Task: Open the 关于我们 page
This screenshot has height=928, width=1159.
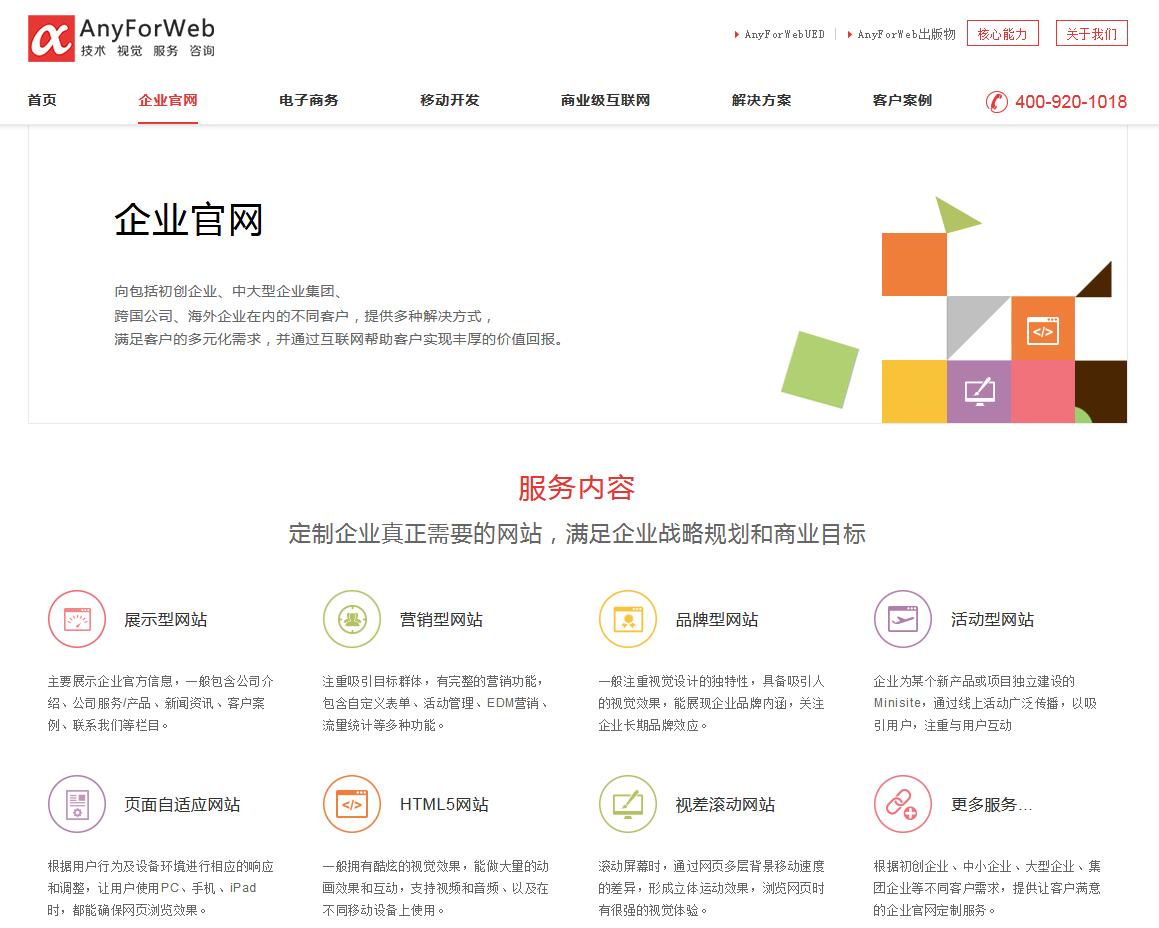Action: click(1091, 32)
